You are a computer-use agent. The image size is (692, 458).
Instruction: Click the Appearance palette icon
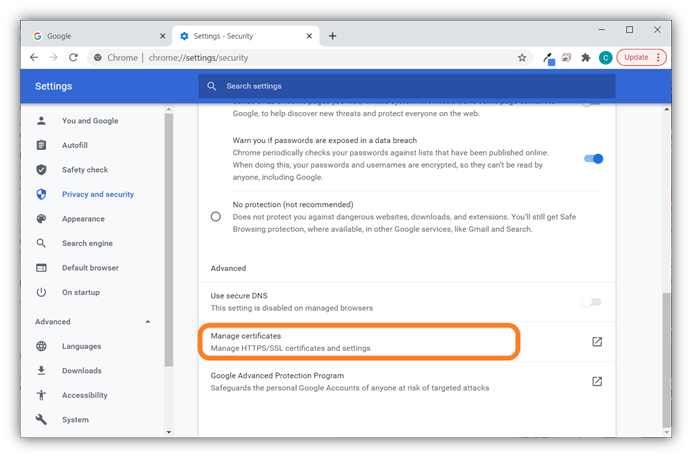(41, 218)
